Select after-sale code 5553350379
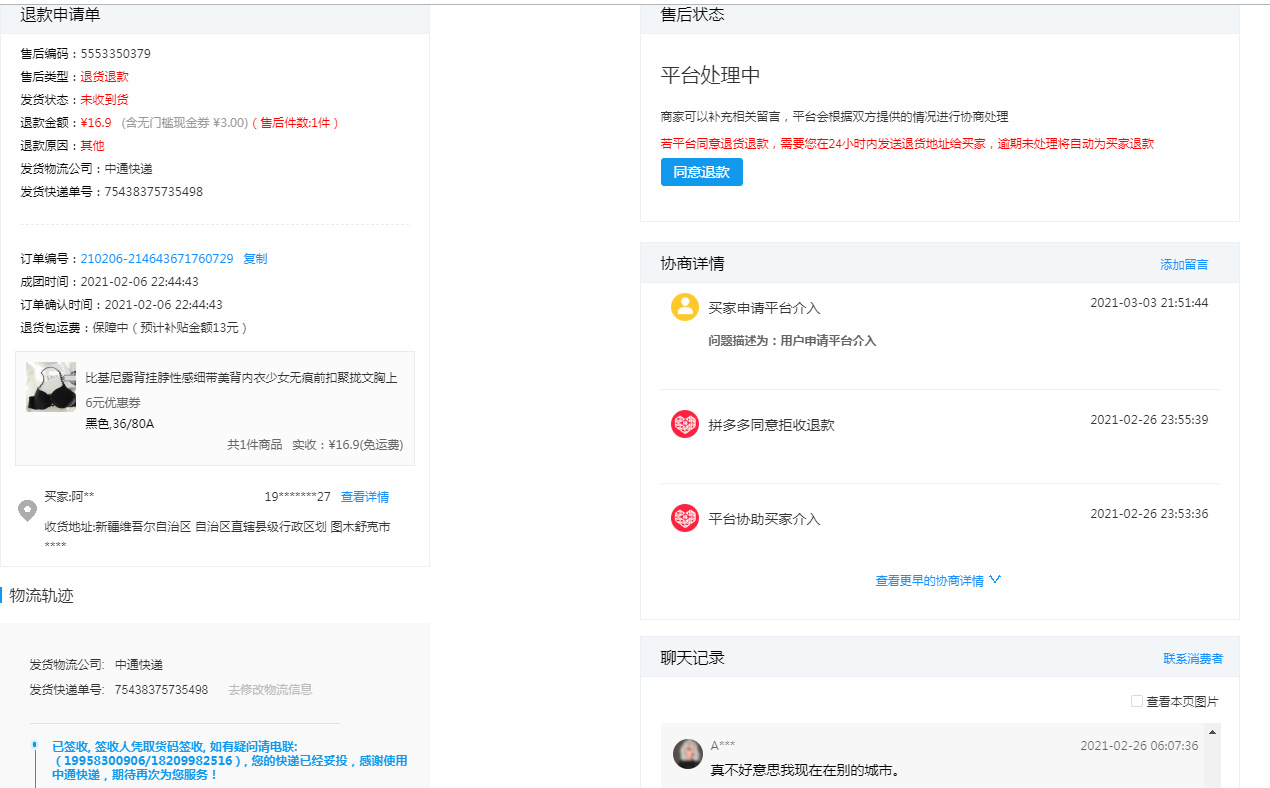 coord(116,53)
